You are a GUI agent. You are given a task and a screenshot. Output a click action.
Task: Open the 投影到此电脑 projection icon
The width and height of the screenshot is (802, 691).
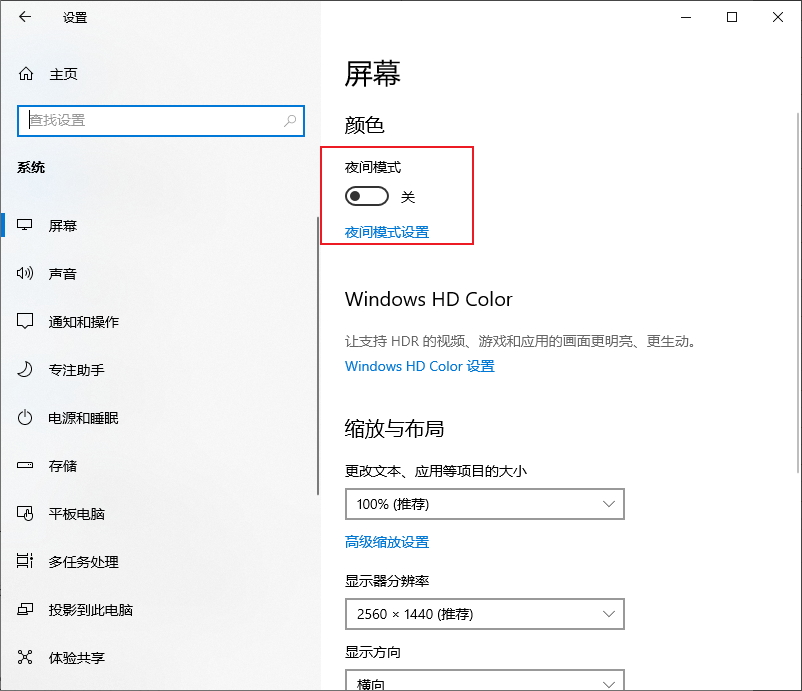click(24, 609)
